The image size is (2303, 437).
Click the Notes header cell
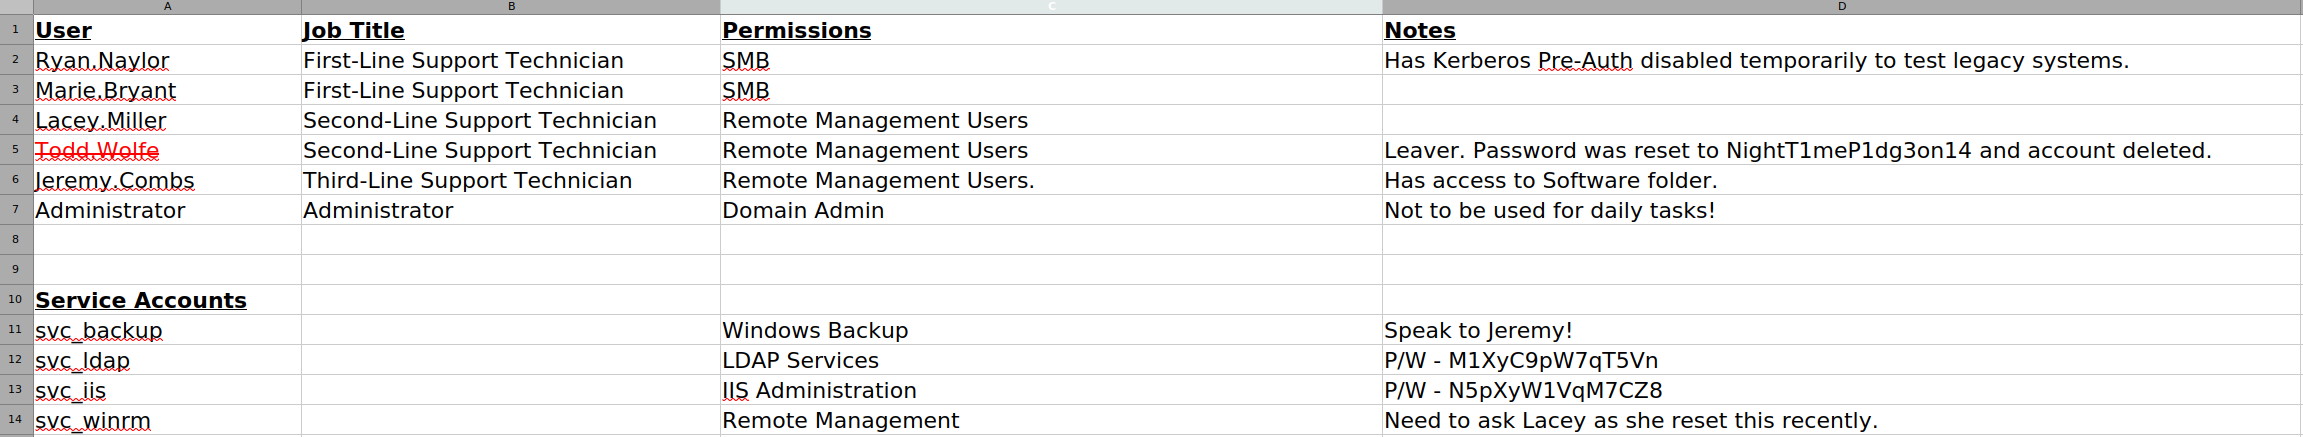click(1842, 30)
